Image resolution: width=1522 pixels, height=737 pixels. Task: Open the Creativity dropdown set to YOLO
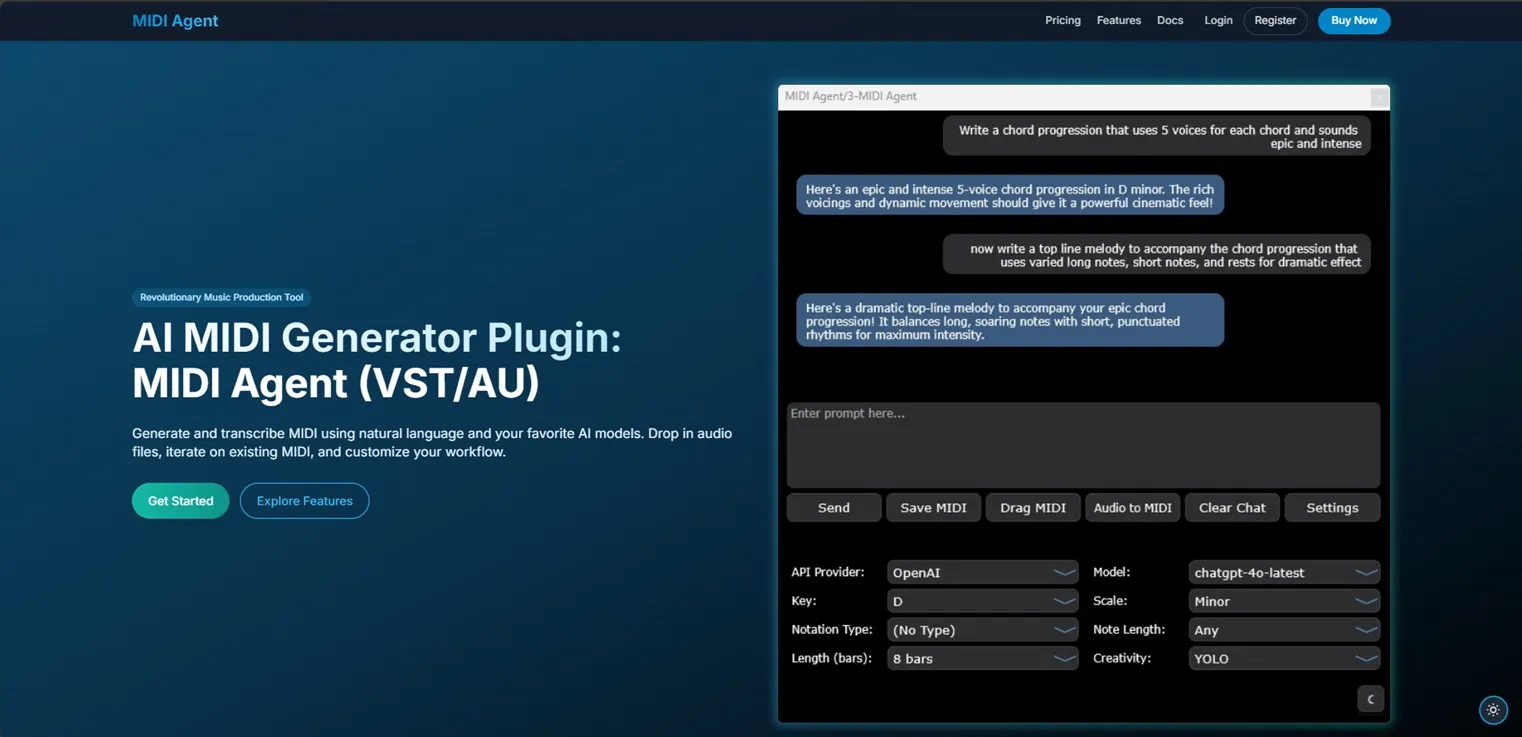pos(1284,658)
